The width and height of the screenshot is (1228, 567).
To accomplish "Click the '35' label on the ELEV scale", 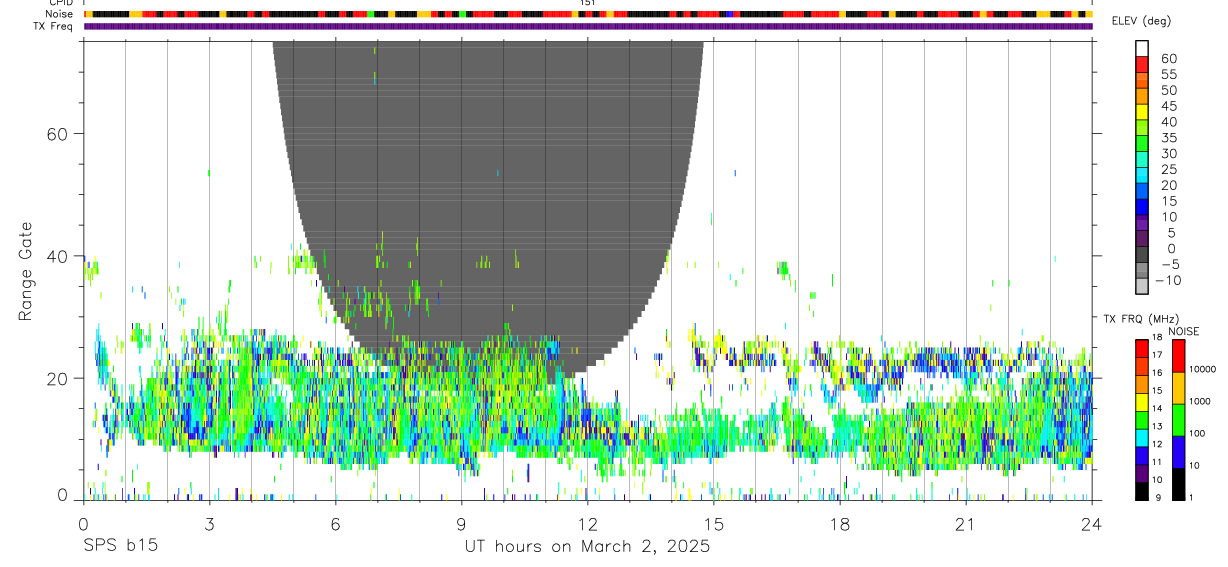I will pos(1169,137).
